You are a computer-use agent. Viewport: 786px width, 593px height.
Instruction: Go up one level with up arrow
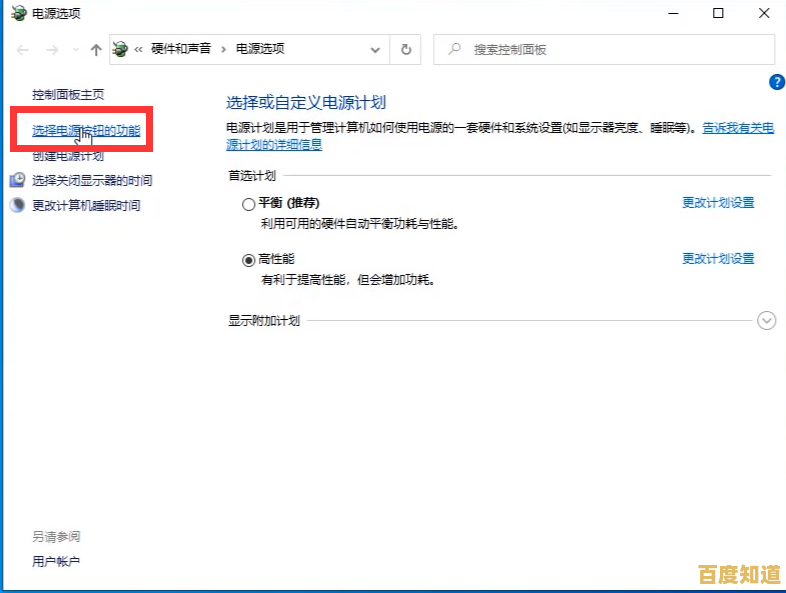pos(96,50)
